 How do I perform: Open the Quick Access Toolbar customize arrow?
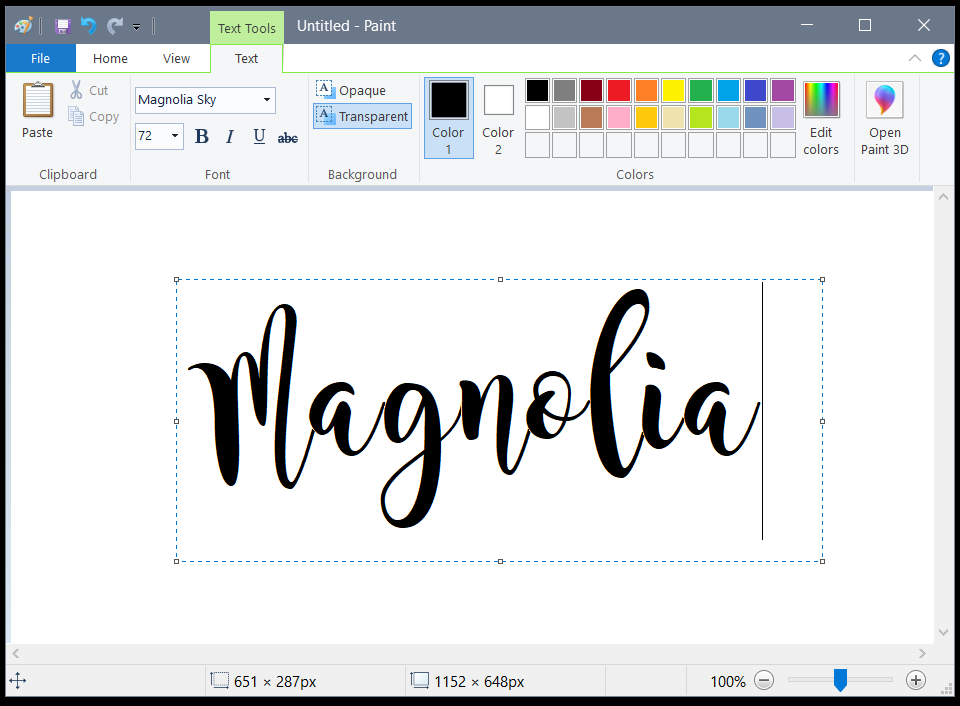(x=137, y=27)
